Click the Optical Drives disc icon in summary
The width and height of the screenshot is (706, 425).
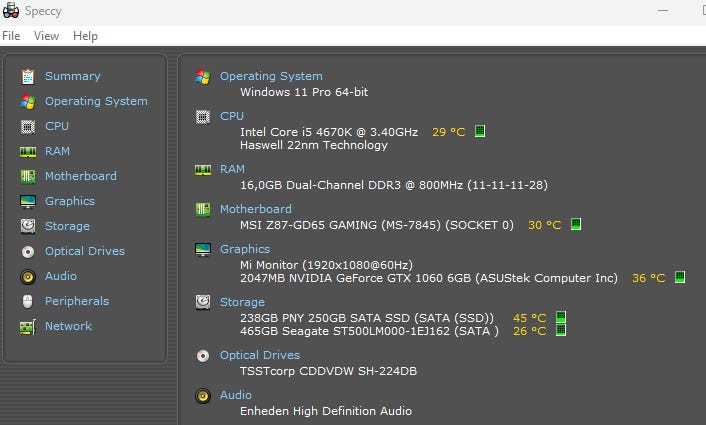[203, 357]
